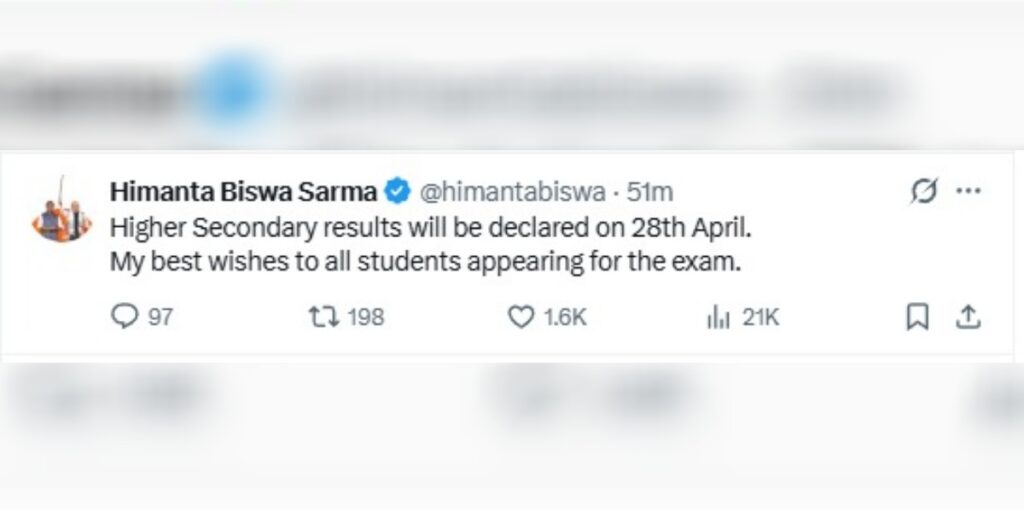
Task: Click the "My best wishes" tweet line
Action: [428, 263]
